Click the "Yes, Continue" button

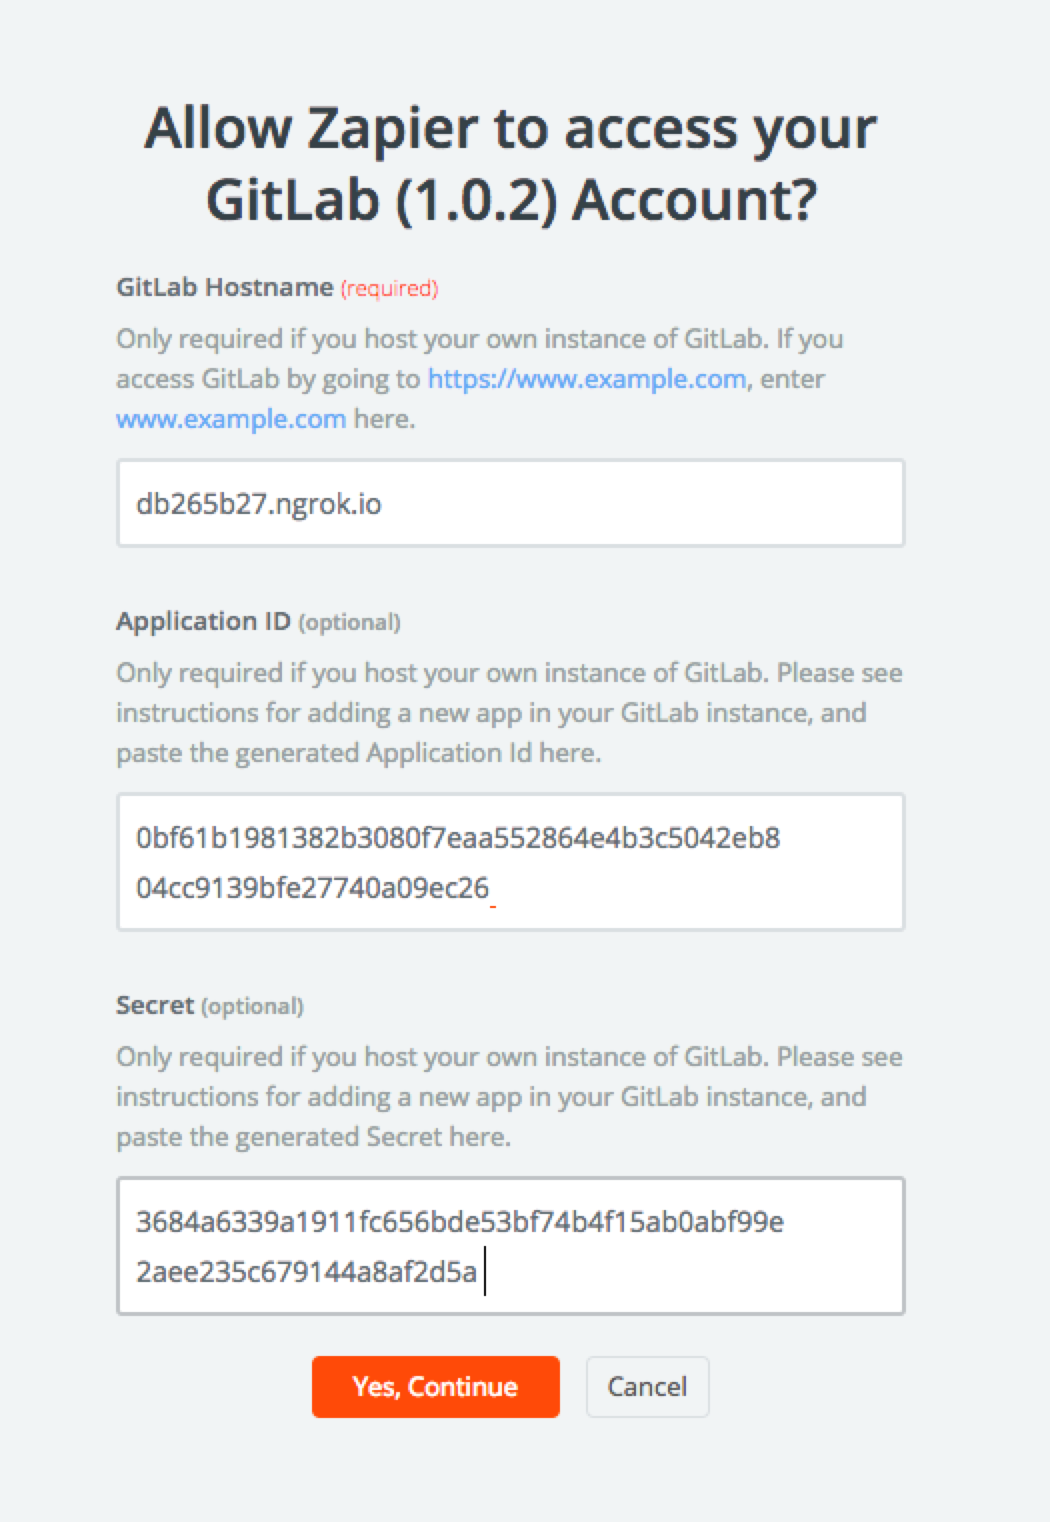pos(435,1387)
